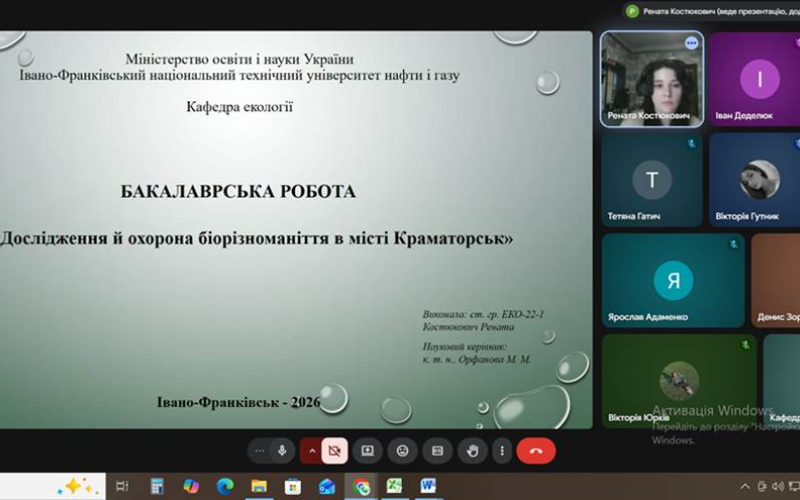Raise hand using the hand icon
800x500 pixels.
coord(472,451)
